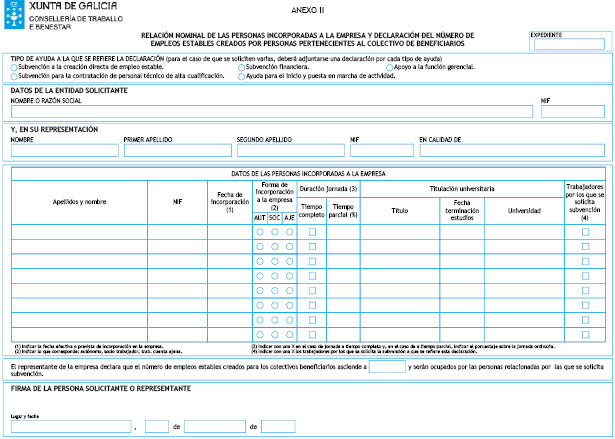Click first row 'Apellidos y nombre' cell

point(80,232)
